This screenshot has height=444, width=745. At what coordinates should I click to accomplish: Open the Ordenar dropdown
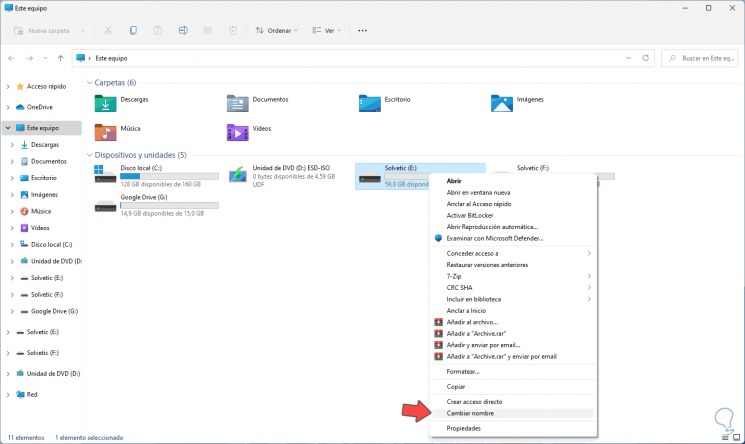[x=277, y=30]
